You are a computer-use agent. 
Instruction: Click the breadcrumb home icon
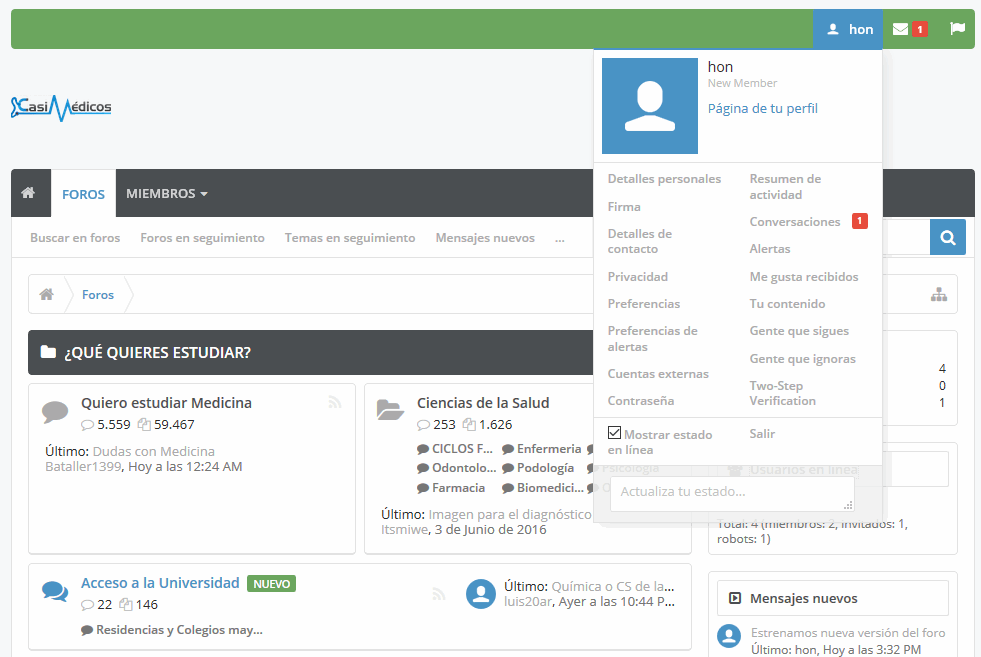[46, 294]
